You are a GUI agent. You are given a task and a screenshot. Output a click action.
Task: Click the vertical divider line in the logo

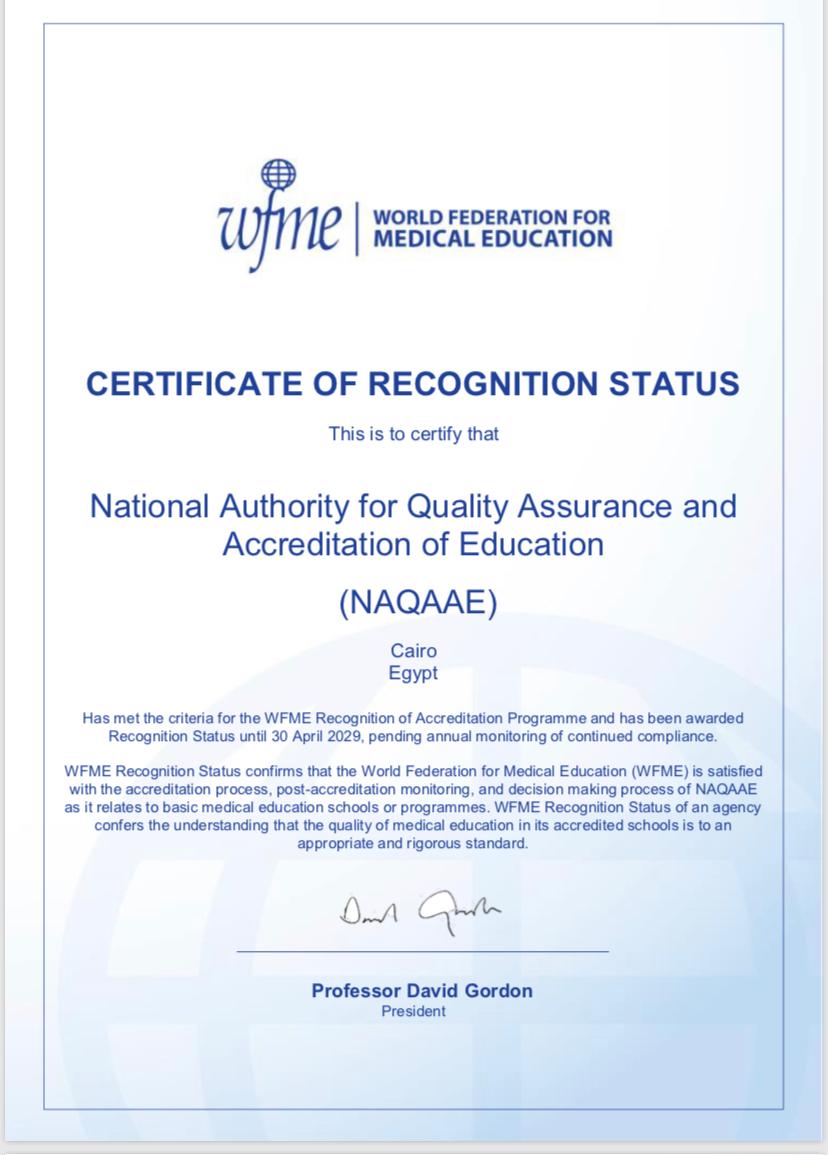pyautogui.click(x=356, y=227)
